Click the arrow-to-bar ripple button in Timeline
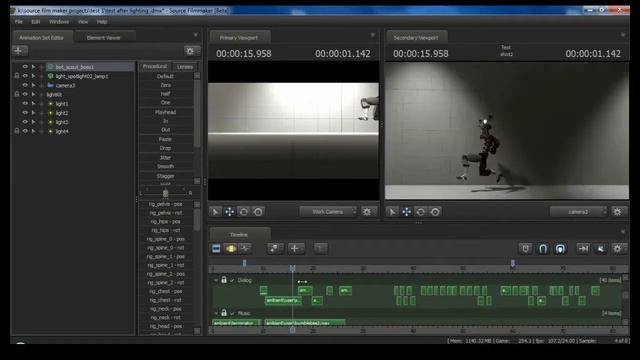Screen dimensions: 640x360 583,249
